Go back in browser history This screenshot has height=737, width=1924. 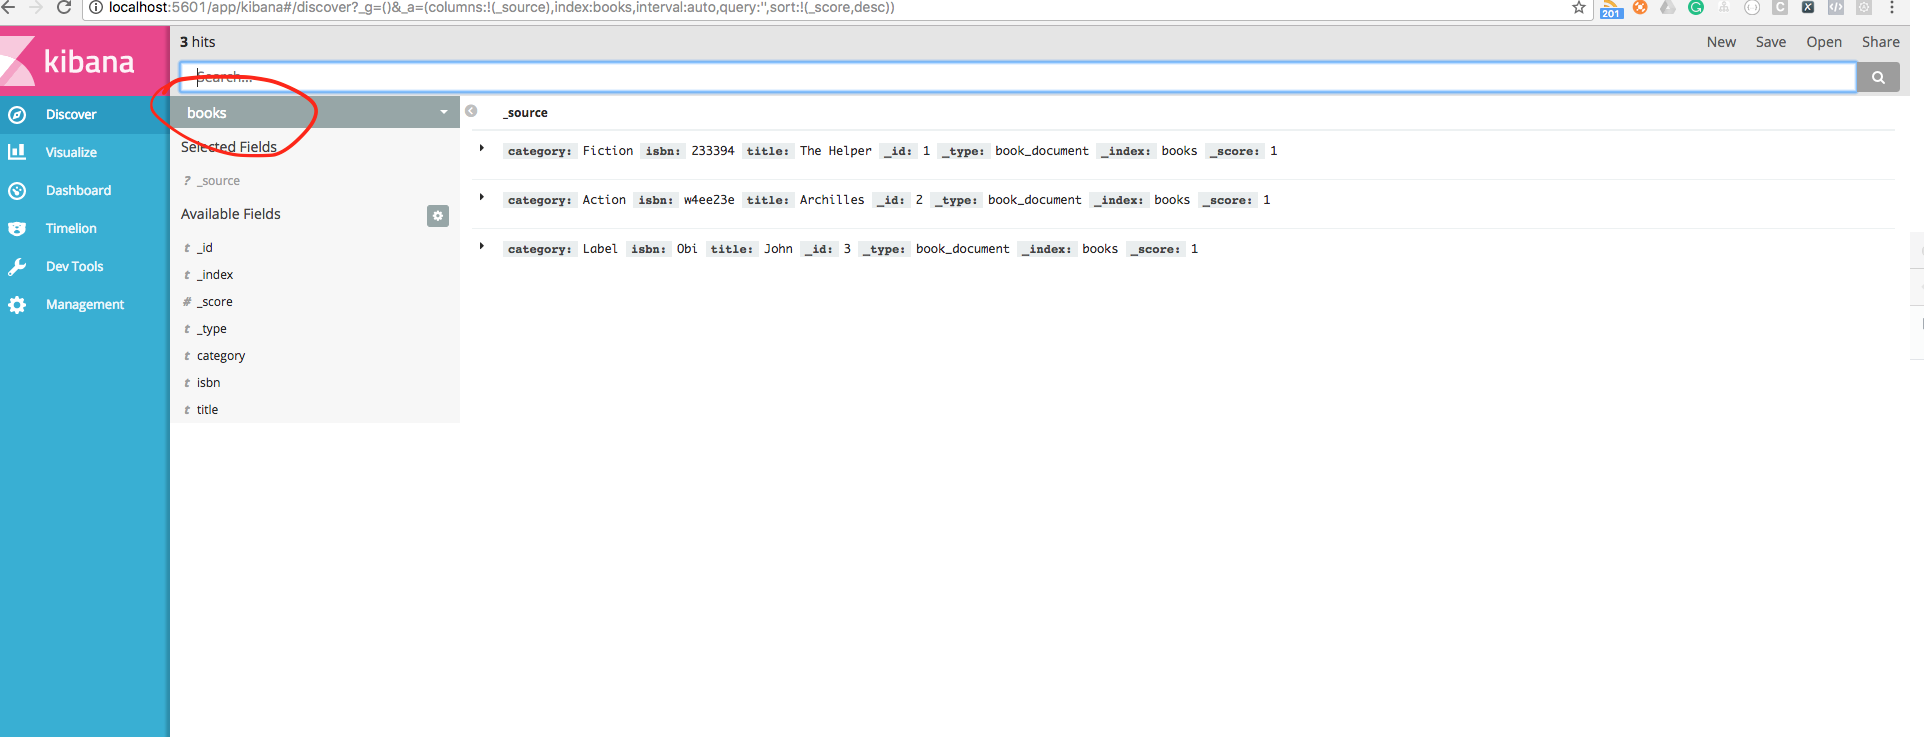coord(9,8)
